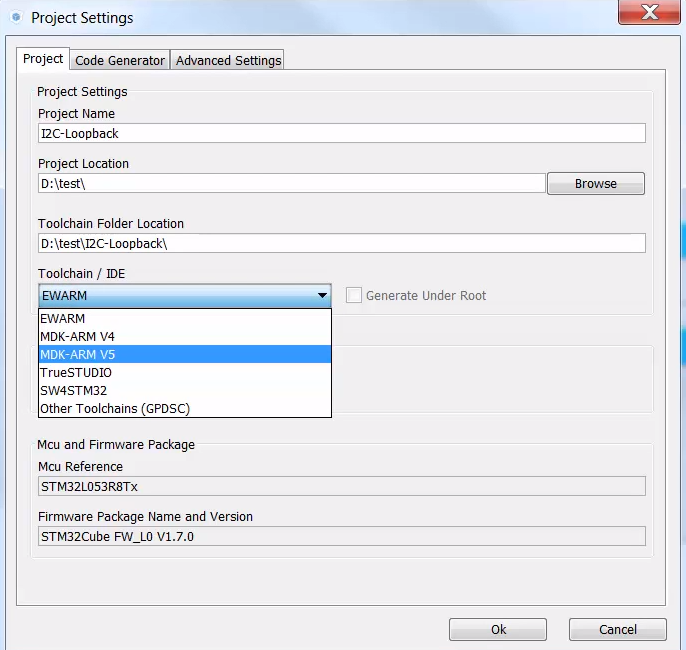This screenshot has height=650, width=686.
Task: Switch to the Project tab
Action: 43,59
